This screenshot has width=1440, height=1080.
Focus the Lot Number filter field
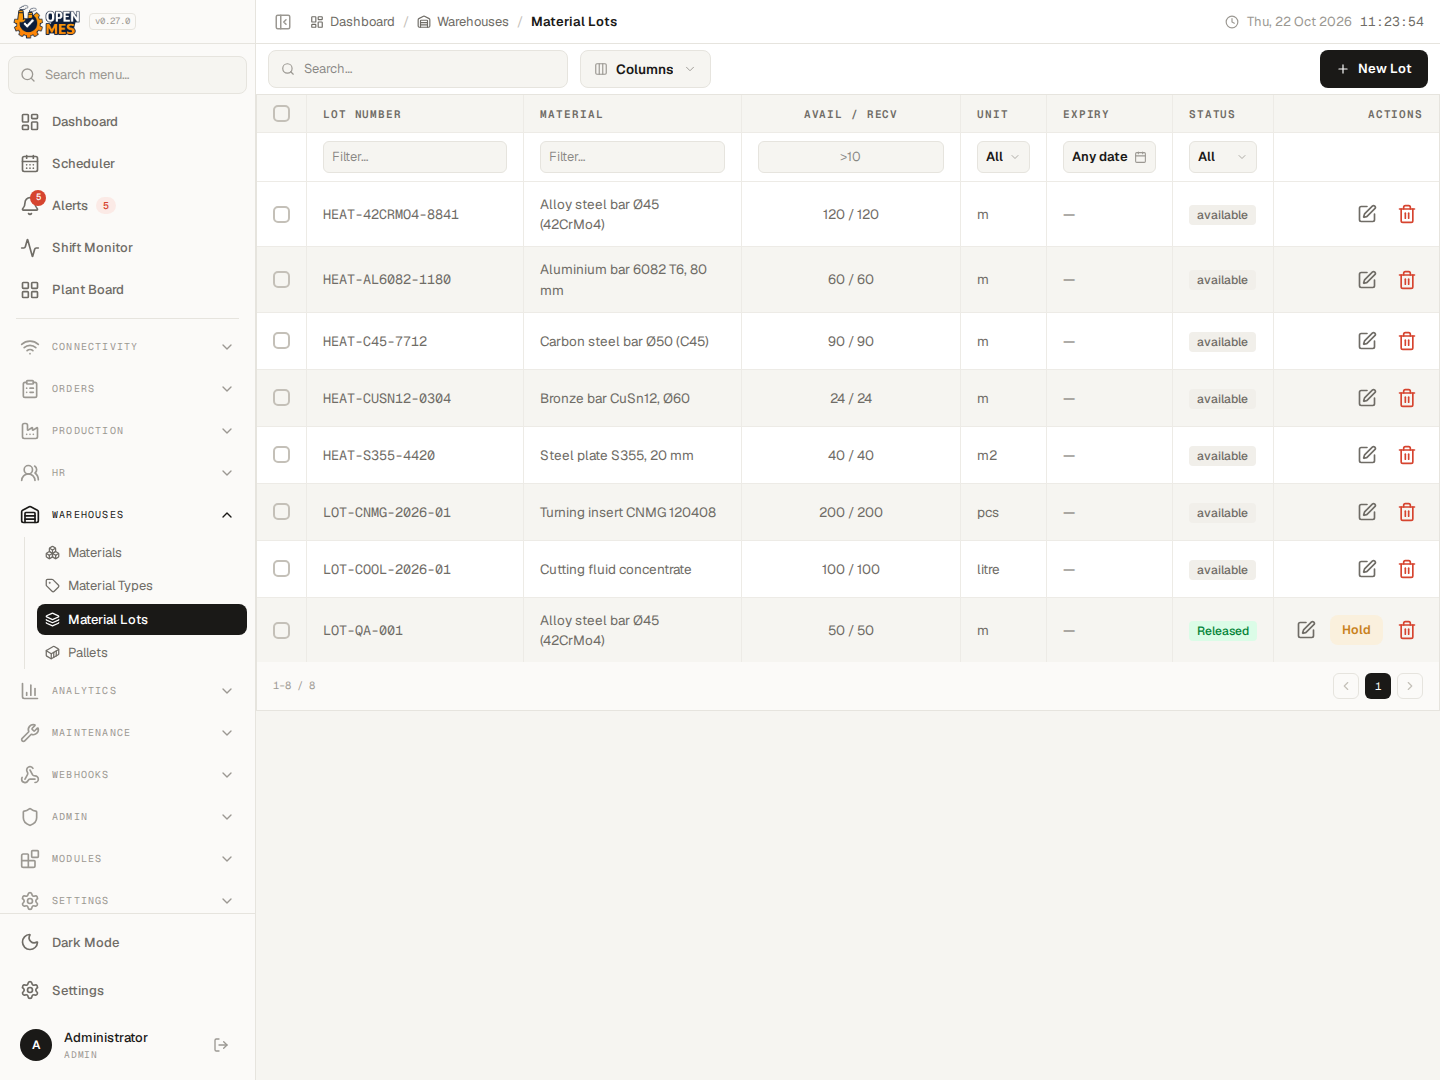click(415, 157)
